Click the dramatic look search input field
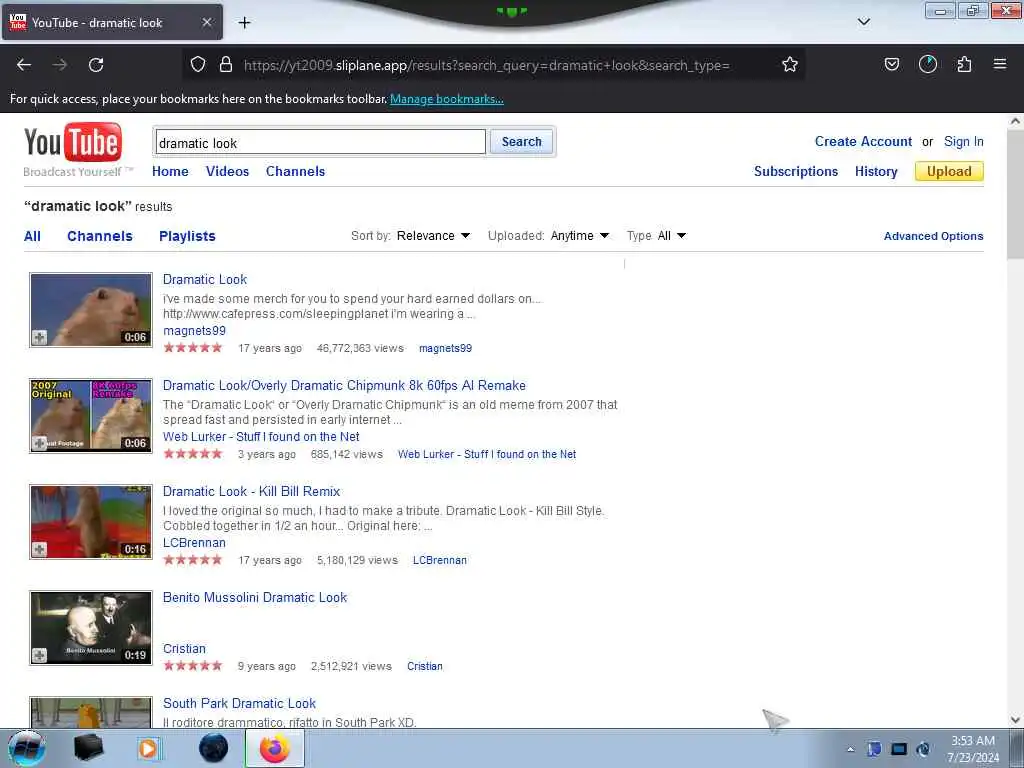This screenshot has width=1024, height=768. pyautogui.click(x=320, y=142)
